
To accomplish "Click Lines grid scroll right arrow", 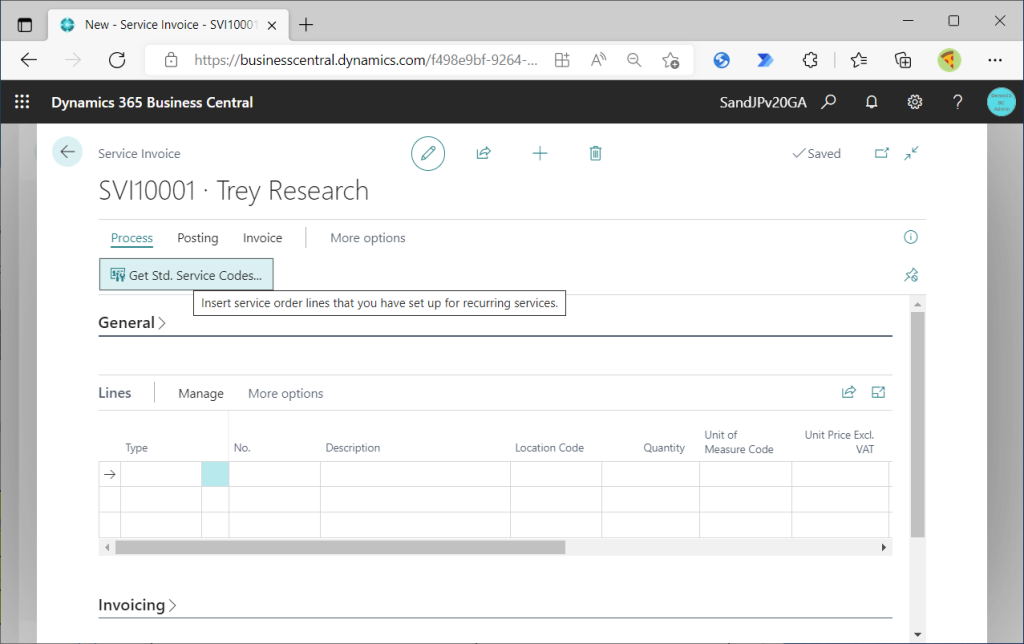I will pyautogui.click(x=884, y=547).
